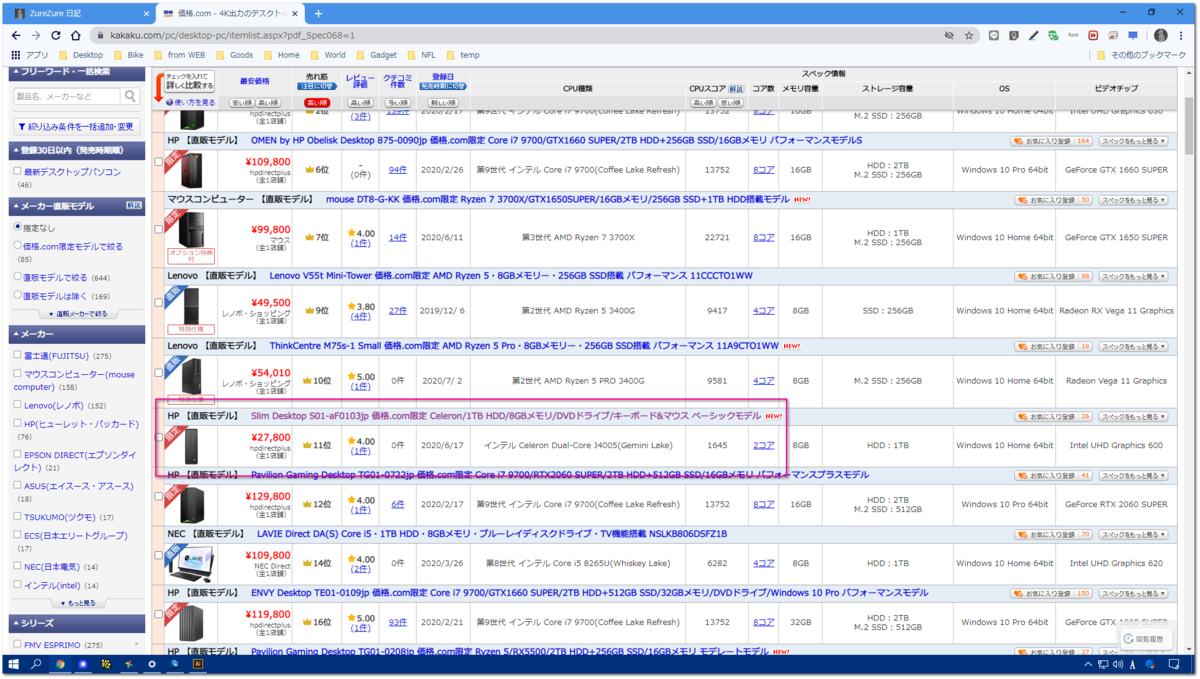1200x679 pixels.
Task: Check the 富士通(FUJITSU) maker checkbox
Action: point(18,355)
